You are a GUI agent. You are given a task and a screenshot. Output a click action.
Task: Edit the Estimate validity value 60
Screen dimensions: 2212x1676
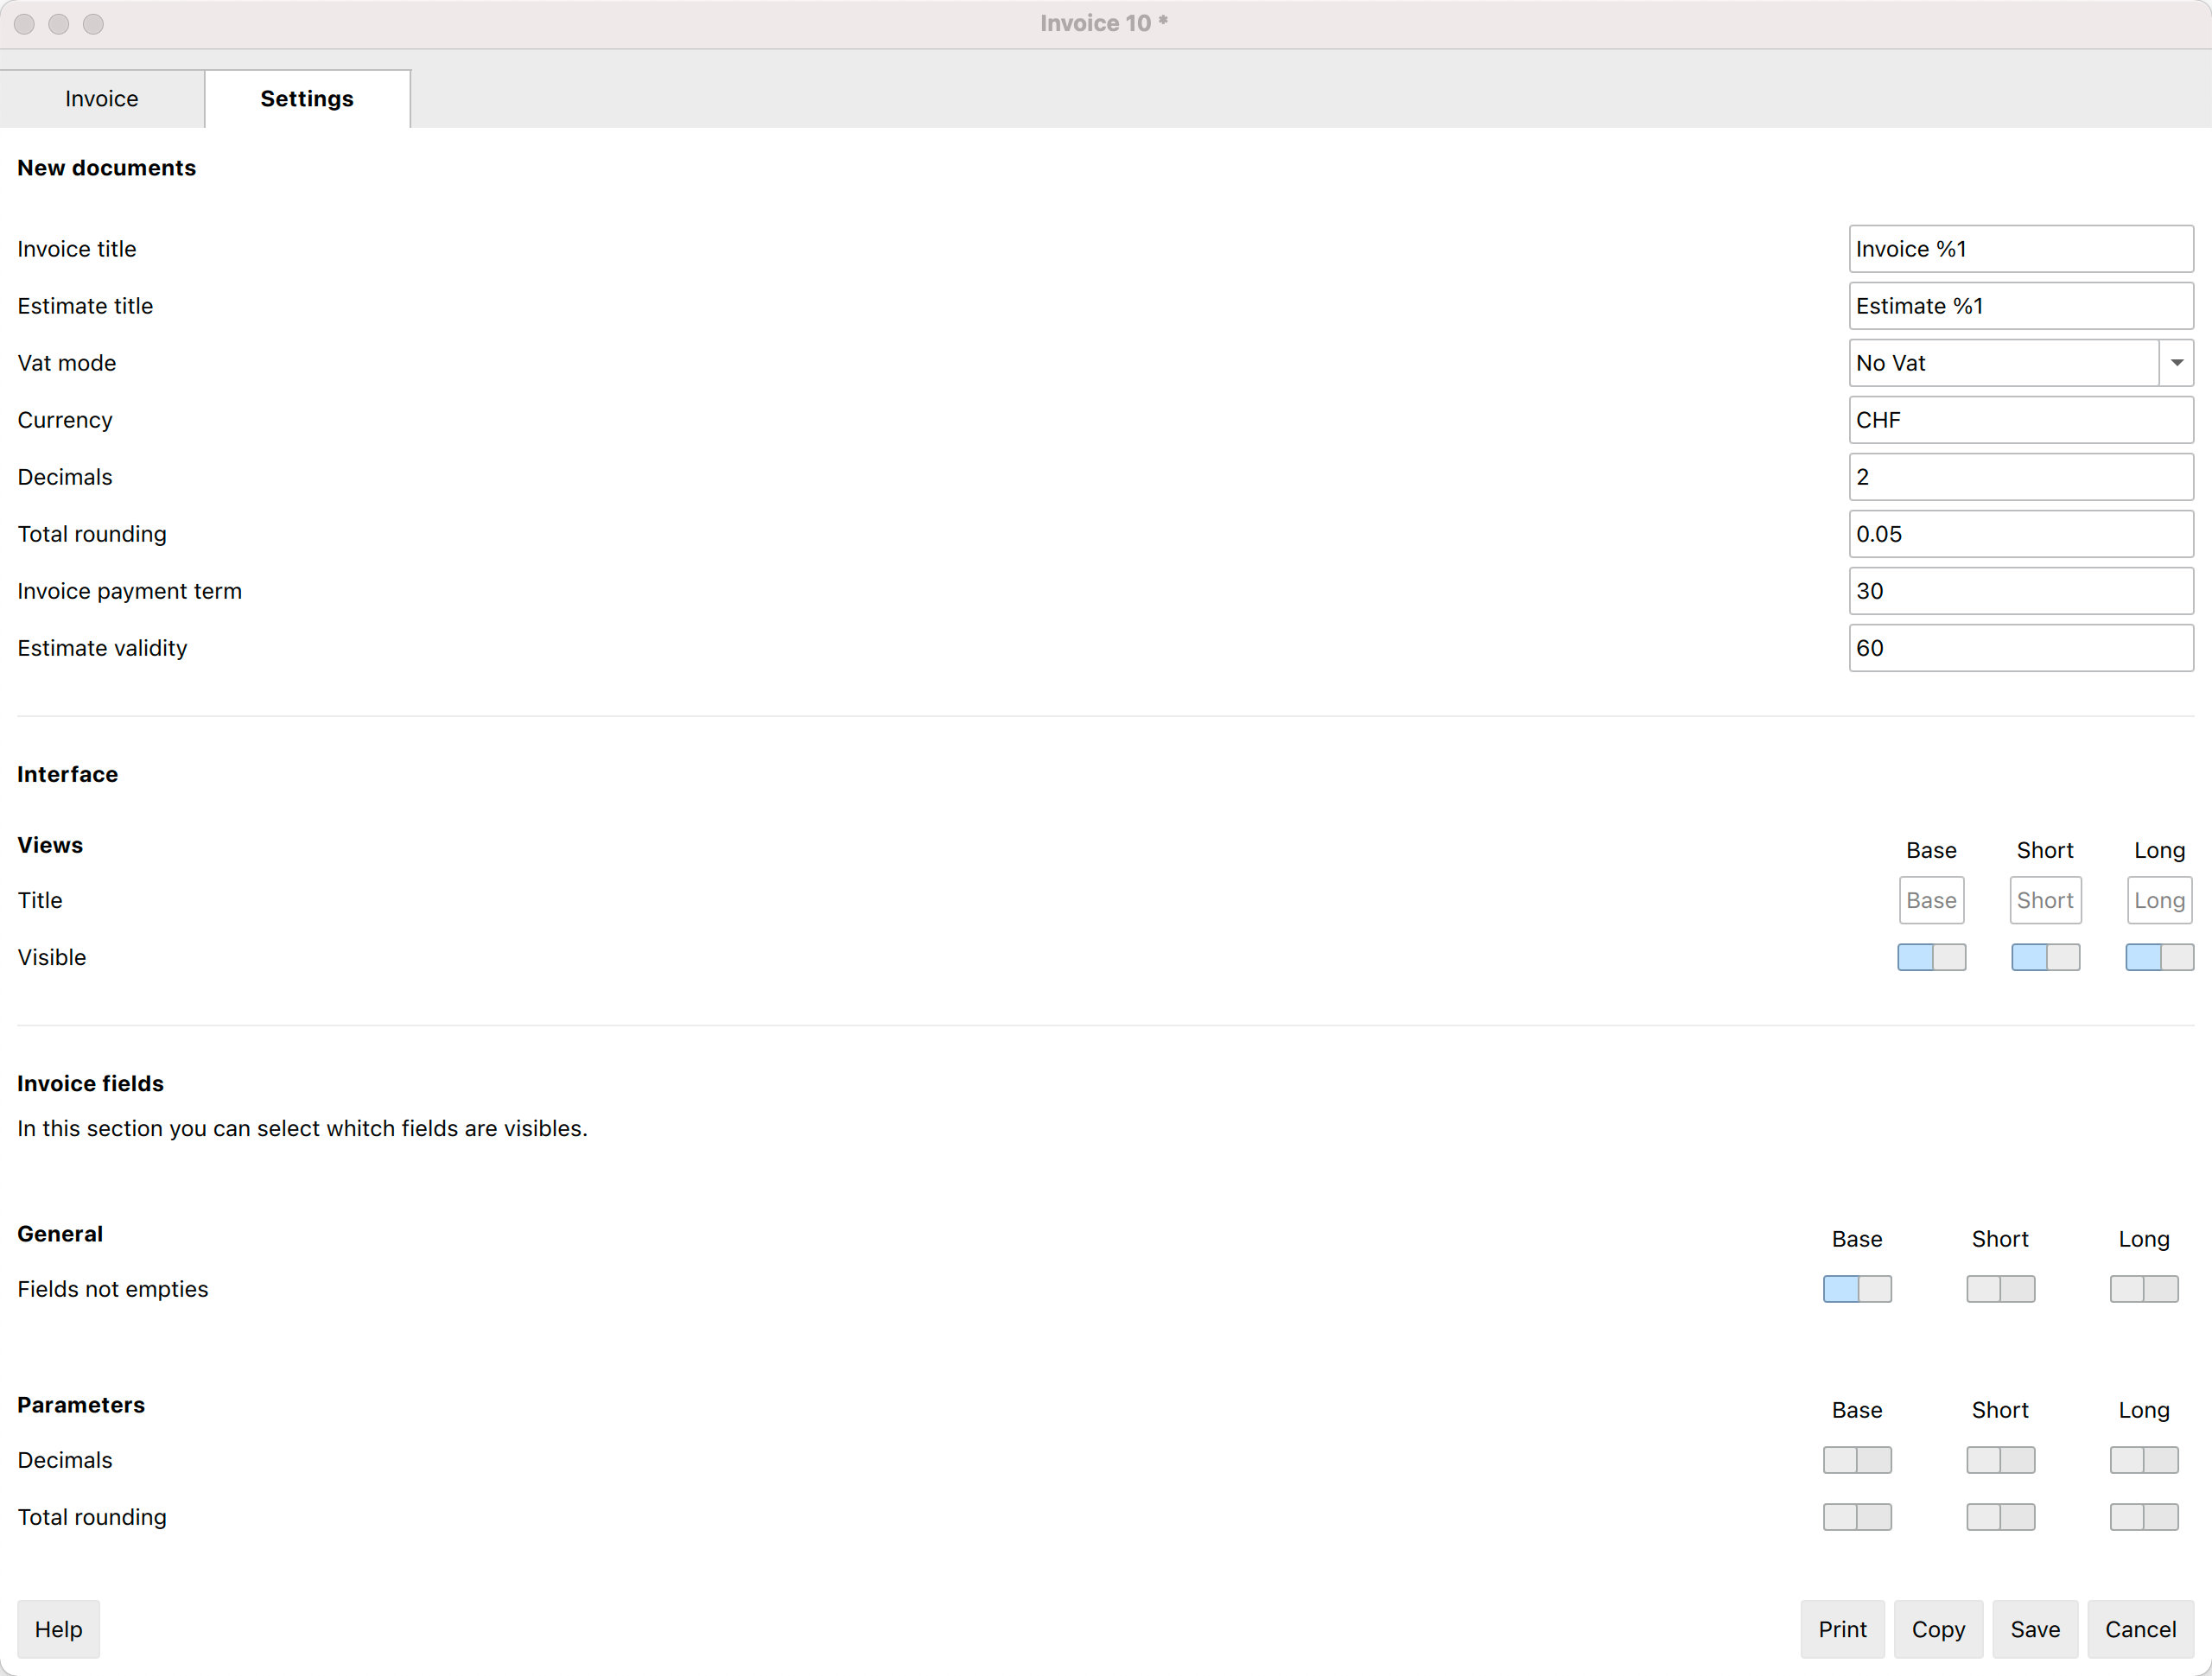pyautogui.click(x=2020, y=647)
